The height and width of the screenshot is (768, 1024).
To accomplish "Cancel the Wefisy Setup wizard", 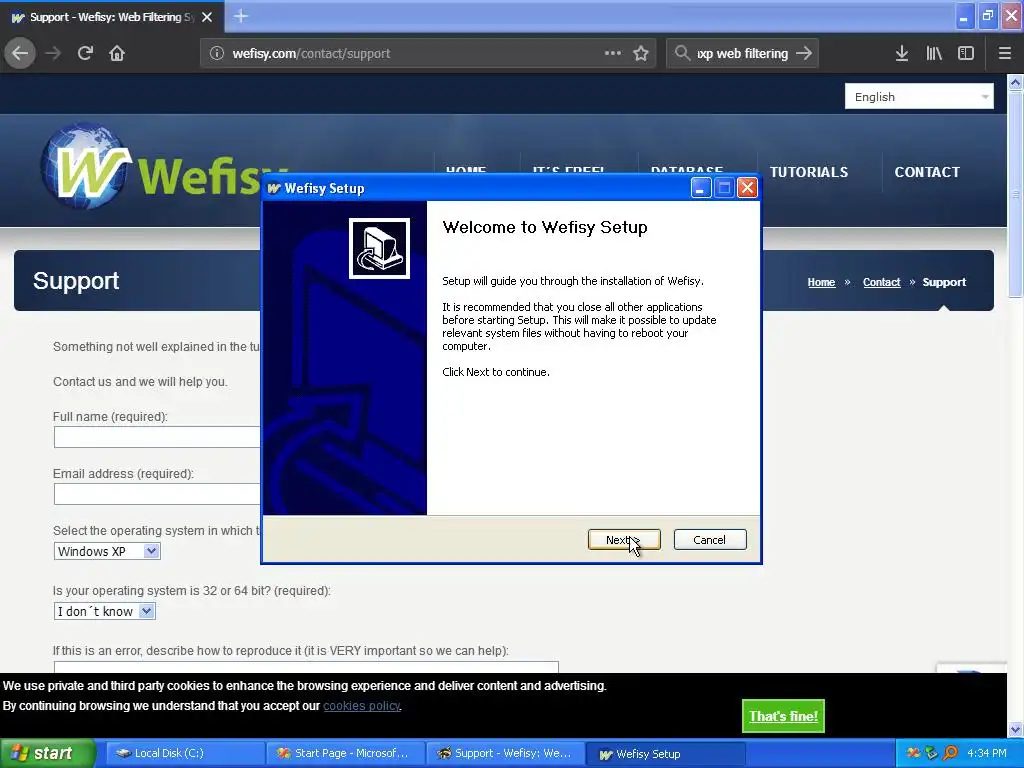I will (709, 539).
